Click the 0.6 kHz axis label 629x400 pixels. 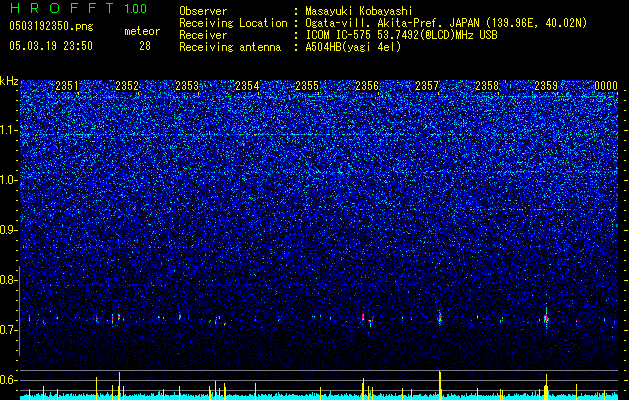[x=9, y=380]
